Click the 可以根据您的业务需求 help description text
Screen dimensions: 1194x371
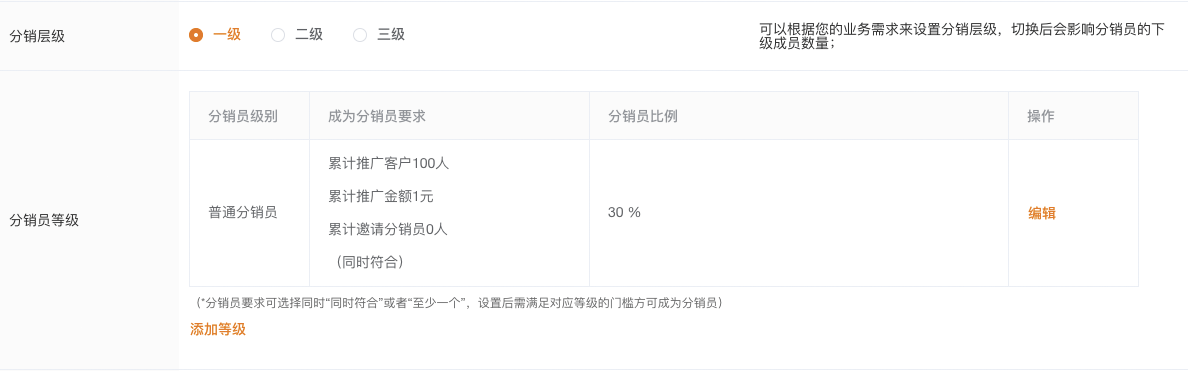(x=963, y=36)
